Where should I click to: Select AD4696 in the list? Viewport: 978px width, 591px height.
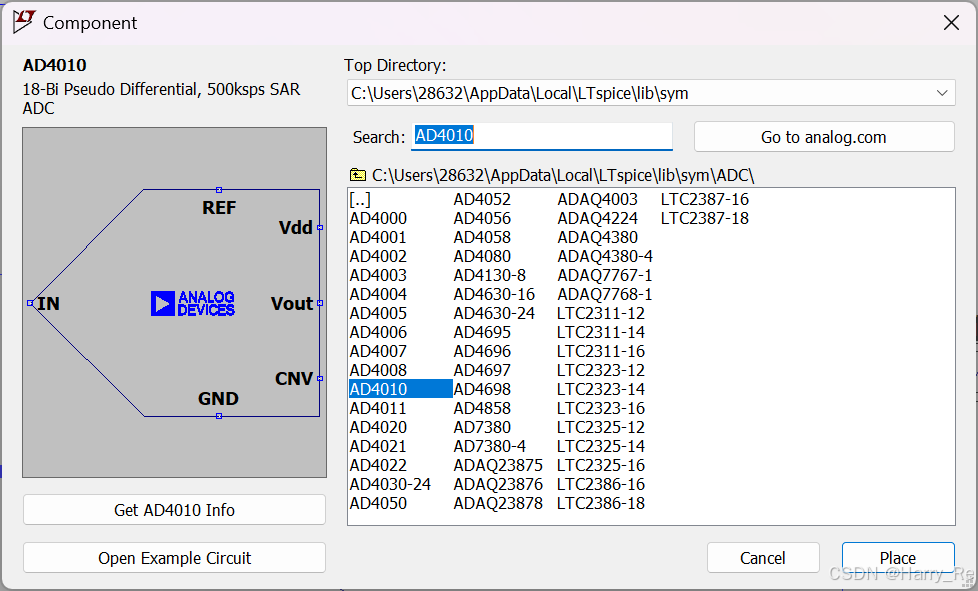tap(482, 352)
